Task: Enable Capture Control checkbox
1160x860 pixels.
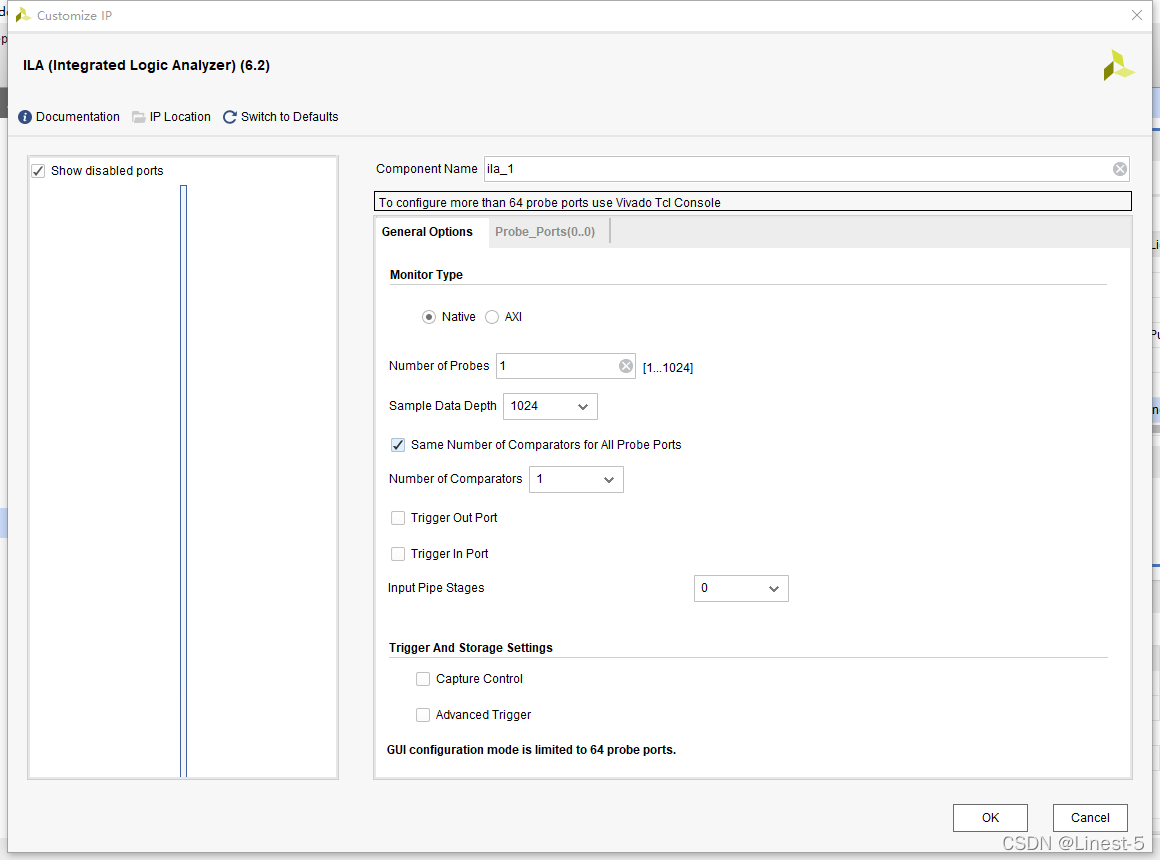Action: [423, 679]
